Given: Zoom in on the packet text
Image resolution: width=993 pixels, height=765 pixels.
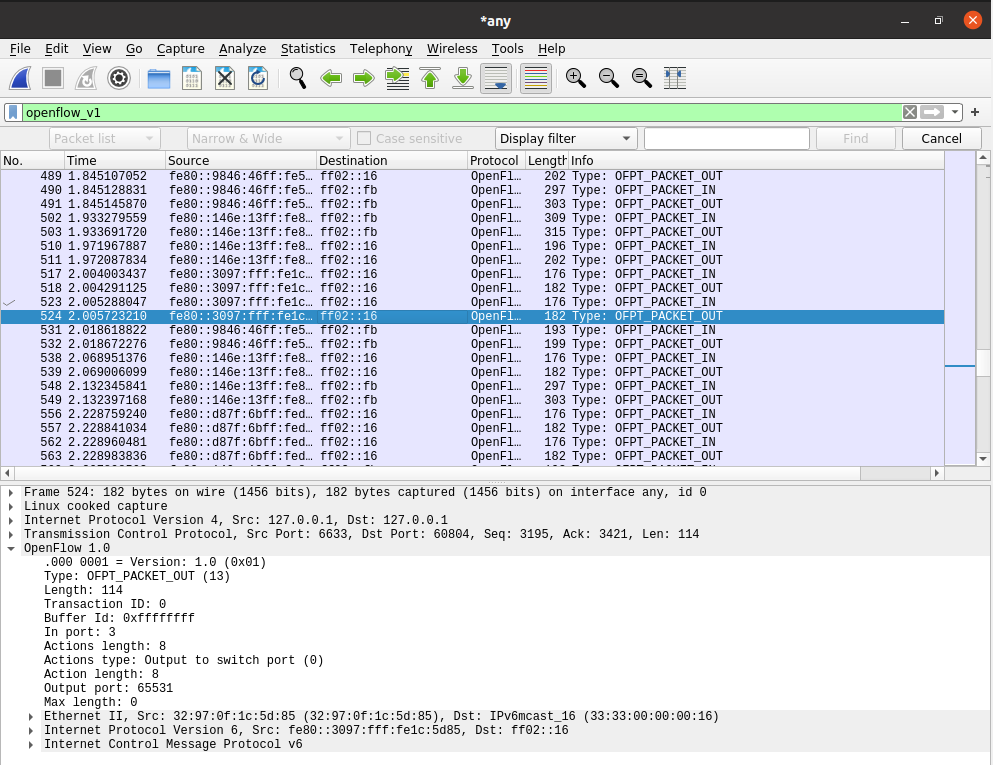Looking at the screenshot, I should [575, 78].
